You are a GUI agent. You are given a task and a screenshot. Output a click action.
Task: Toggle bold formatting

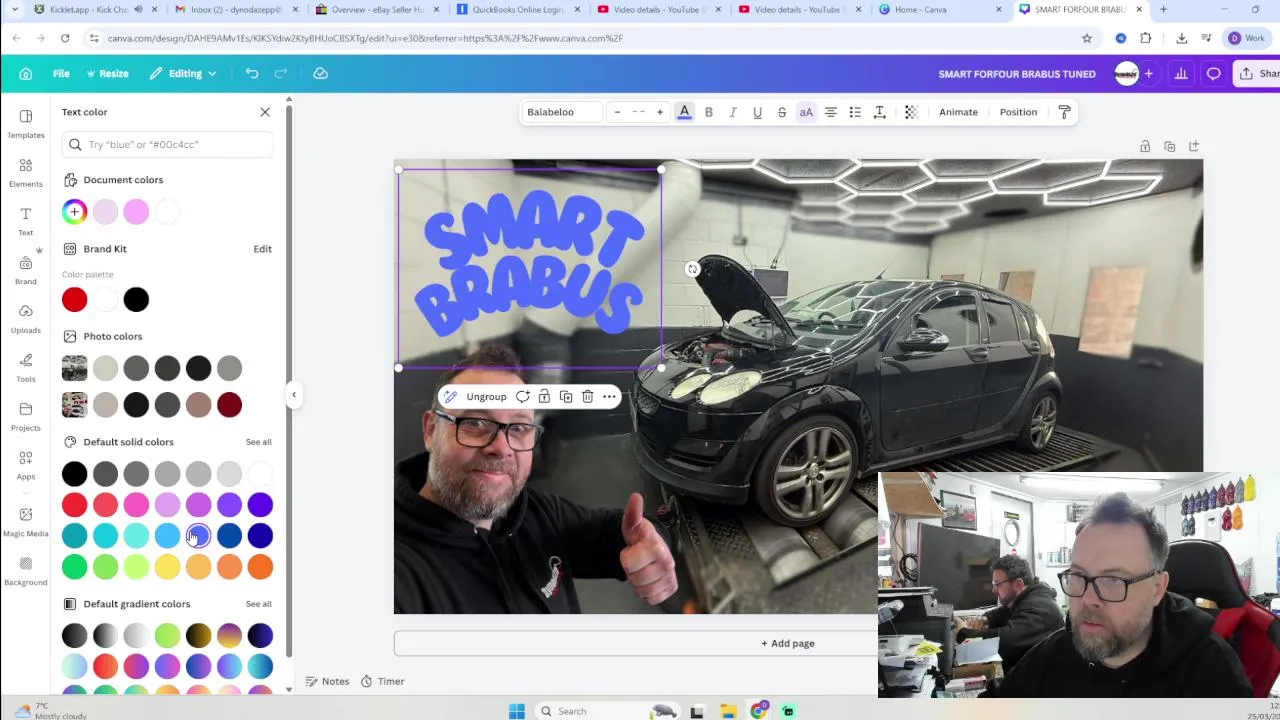pyautogui.click(x=709, y=112)
